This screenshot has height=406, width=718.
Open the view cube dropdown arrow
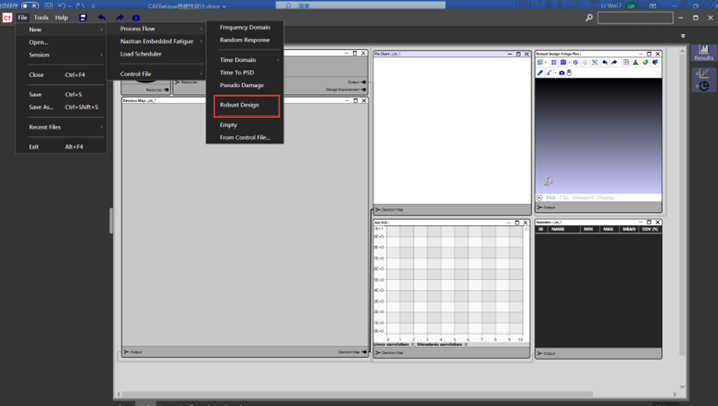pos(546,62)
